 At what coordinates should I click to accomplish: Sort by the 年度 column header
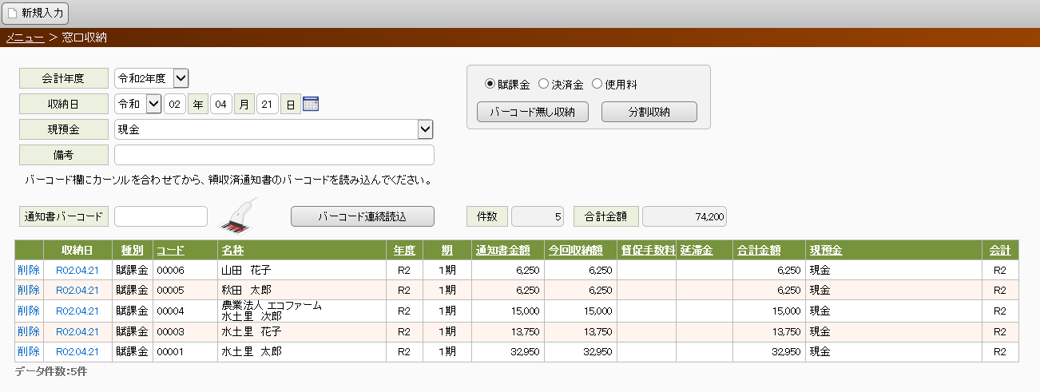404,250
